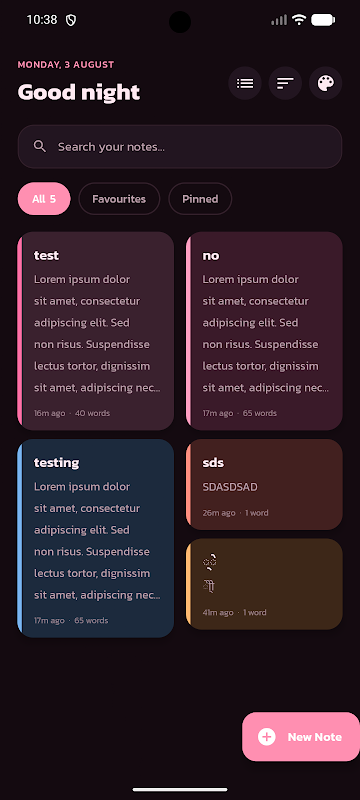Screen dimensions: 360x800
Task: Tap the battery status icon
Action: click(x=323, y=20)
